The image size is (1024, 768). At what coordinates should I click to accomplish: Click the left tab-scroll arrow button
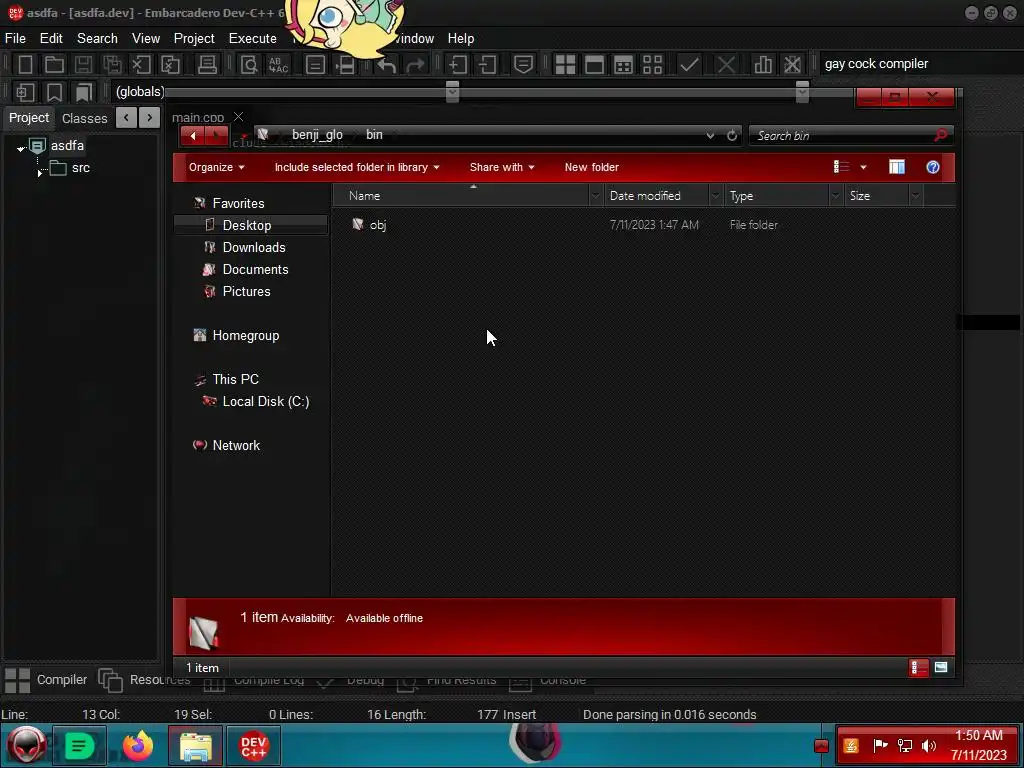coord(126,118)
